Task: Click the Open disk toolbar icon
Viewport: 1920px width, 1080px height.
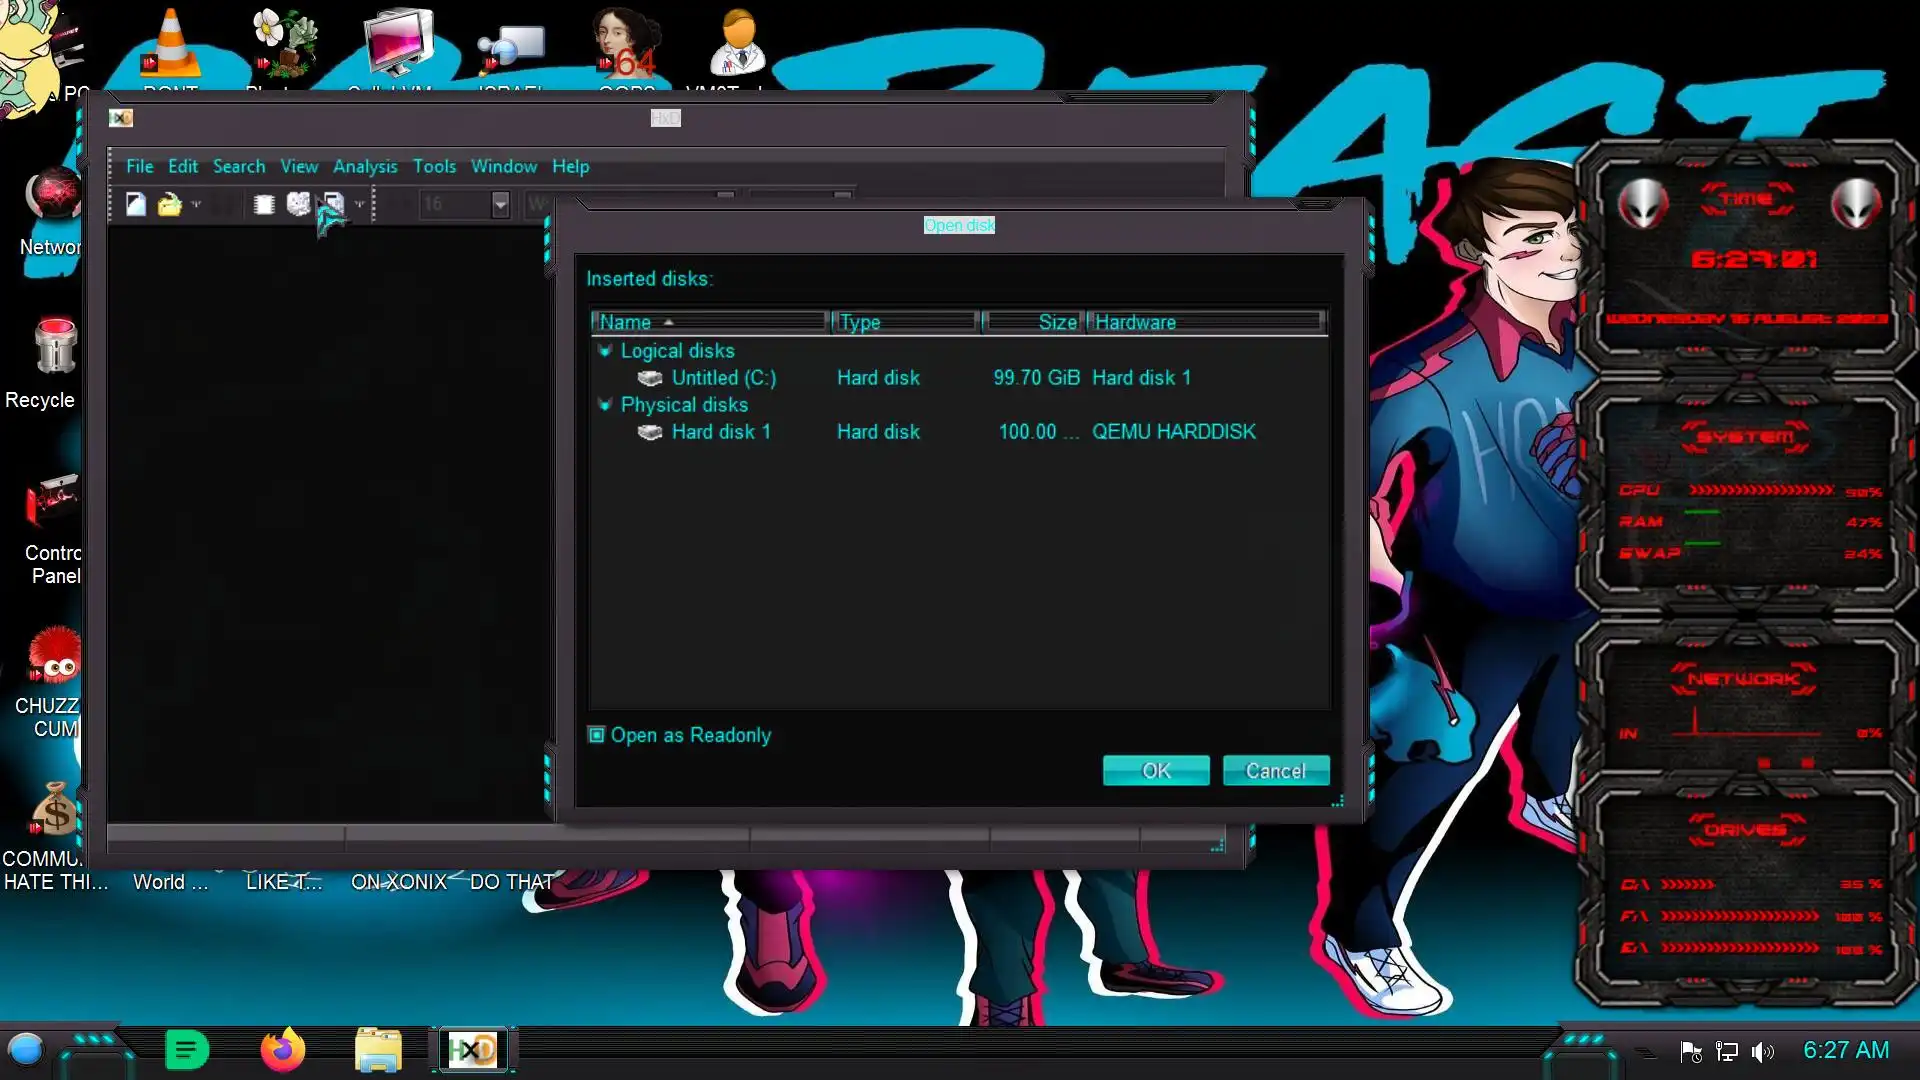Action: pyautogui.click(x=298, y=204)
